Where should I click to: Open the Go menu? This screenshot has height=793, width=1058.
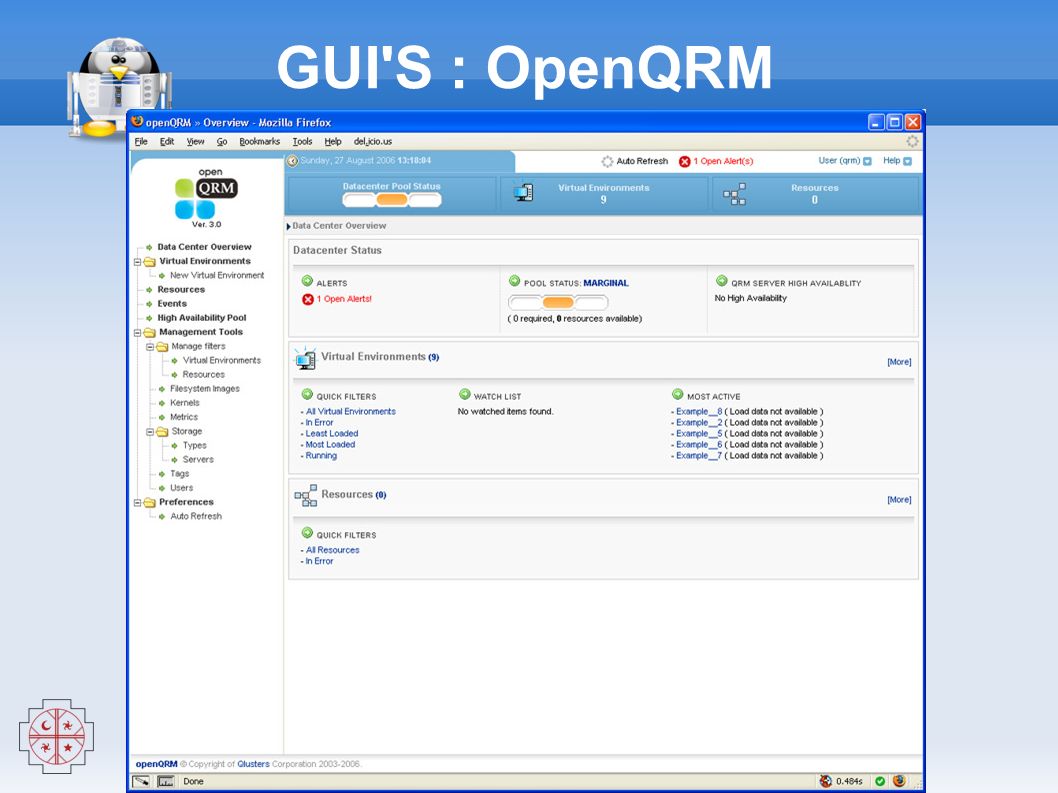[x=222, y=142]
